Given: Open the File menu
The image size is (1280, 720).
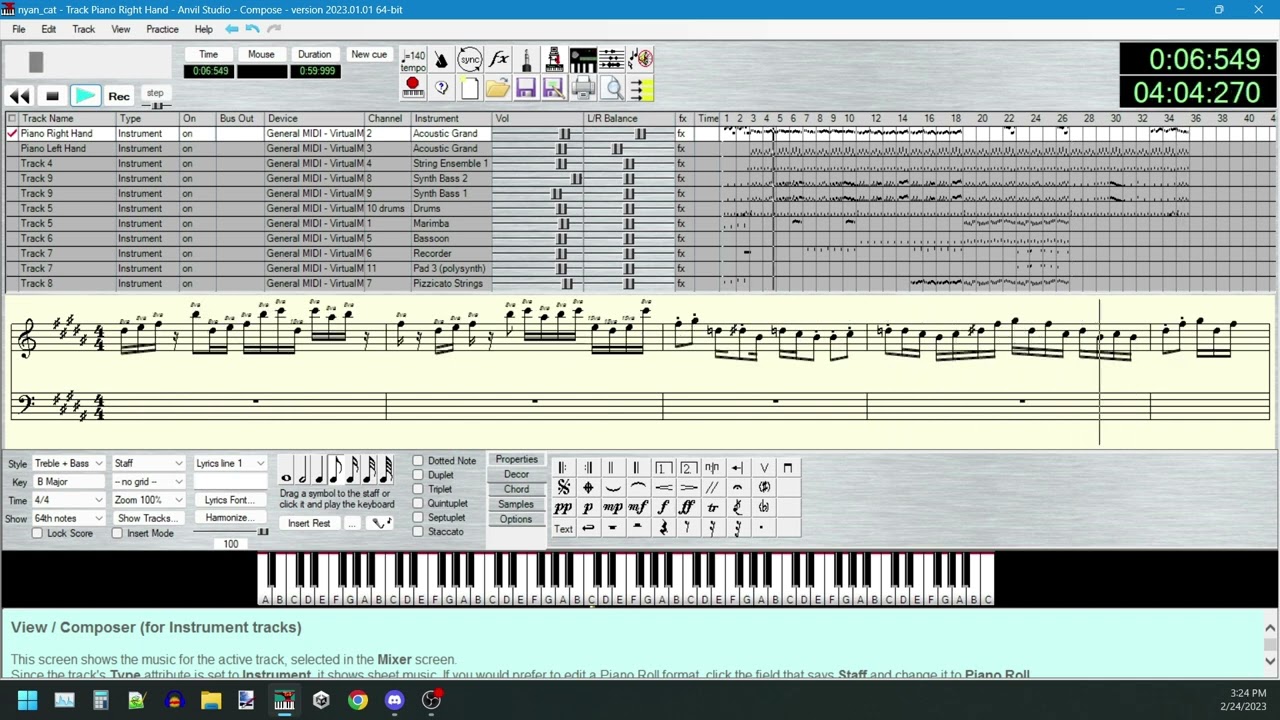Looking at the screenshot, I should pyautogui.click(x=19, y=29).
